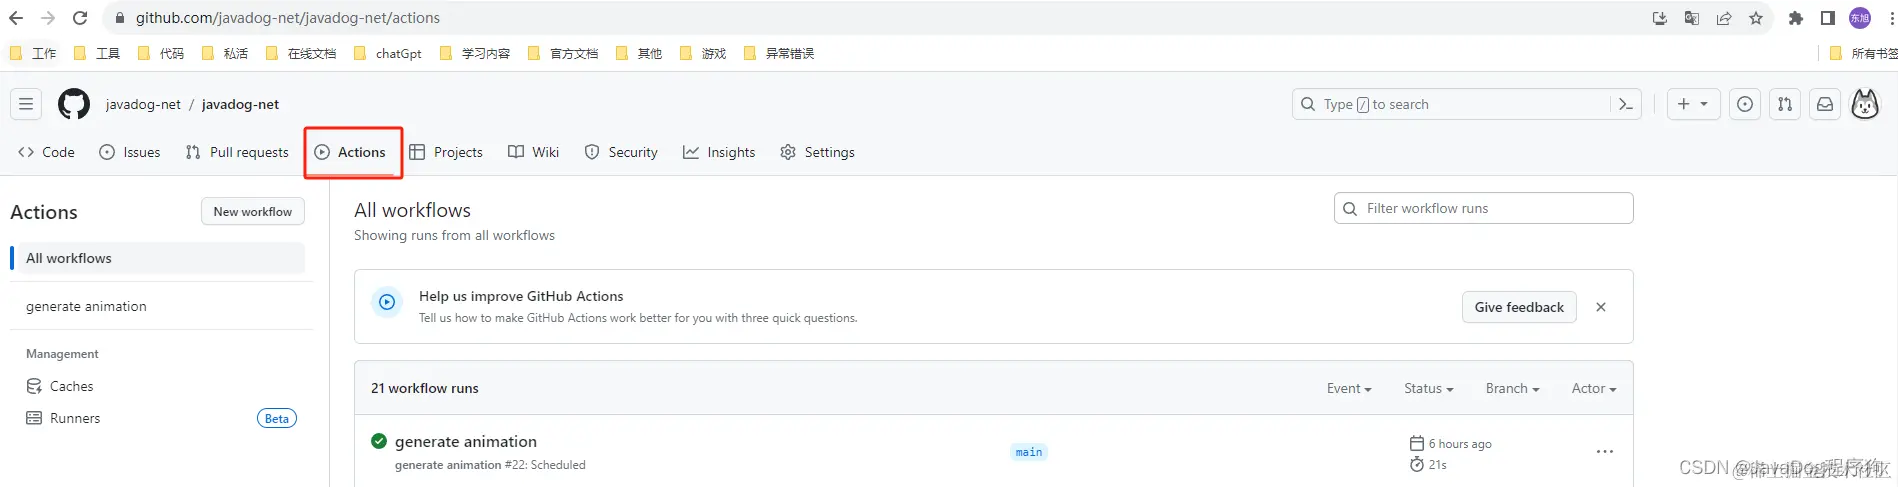Image resolution: width=1898 pixels, height=487 pixels.
Task: Expand the Actor filter dropdown
Action: 1594,388
